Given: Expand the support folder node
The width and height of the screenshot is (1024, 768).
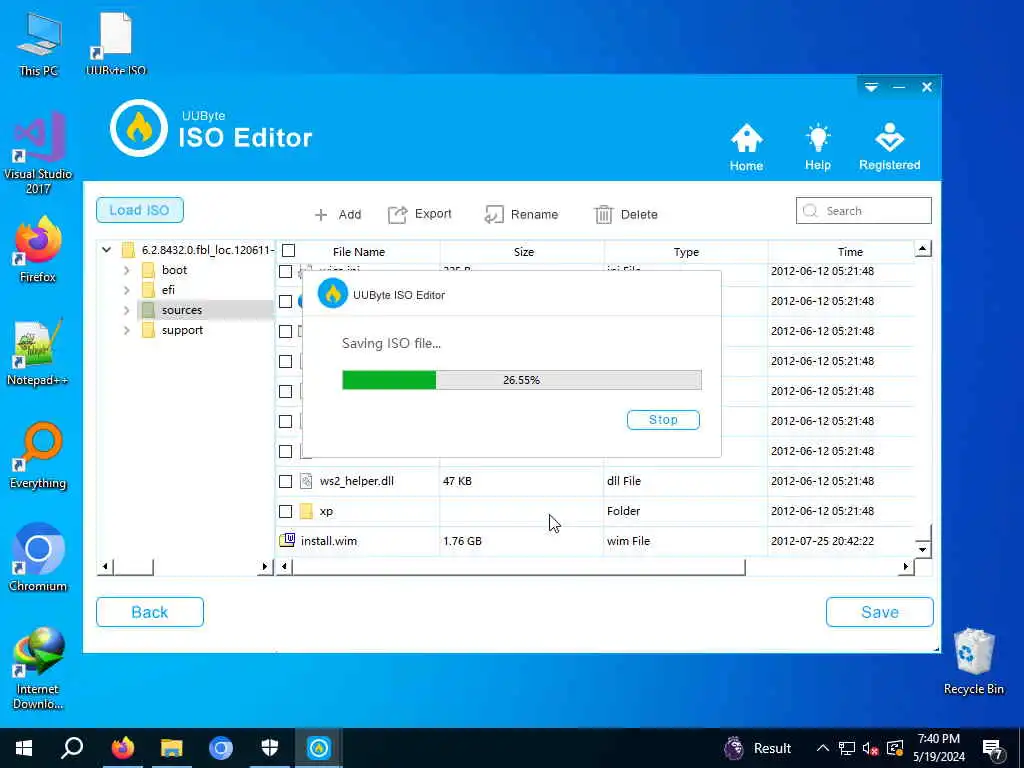Looking at the screenshot, I should (127, 330).
